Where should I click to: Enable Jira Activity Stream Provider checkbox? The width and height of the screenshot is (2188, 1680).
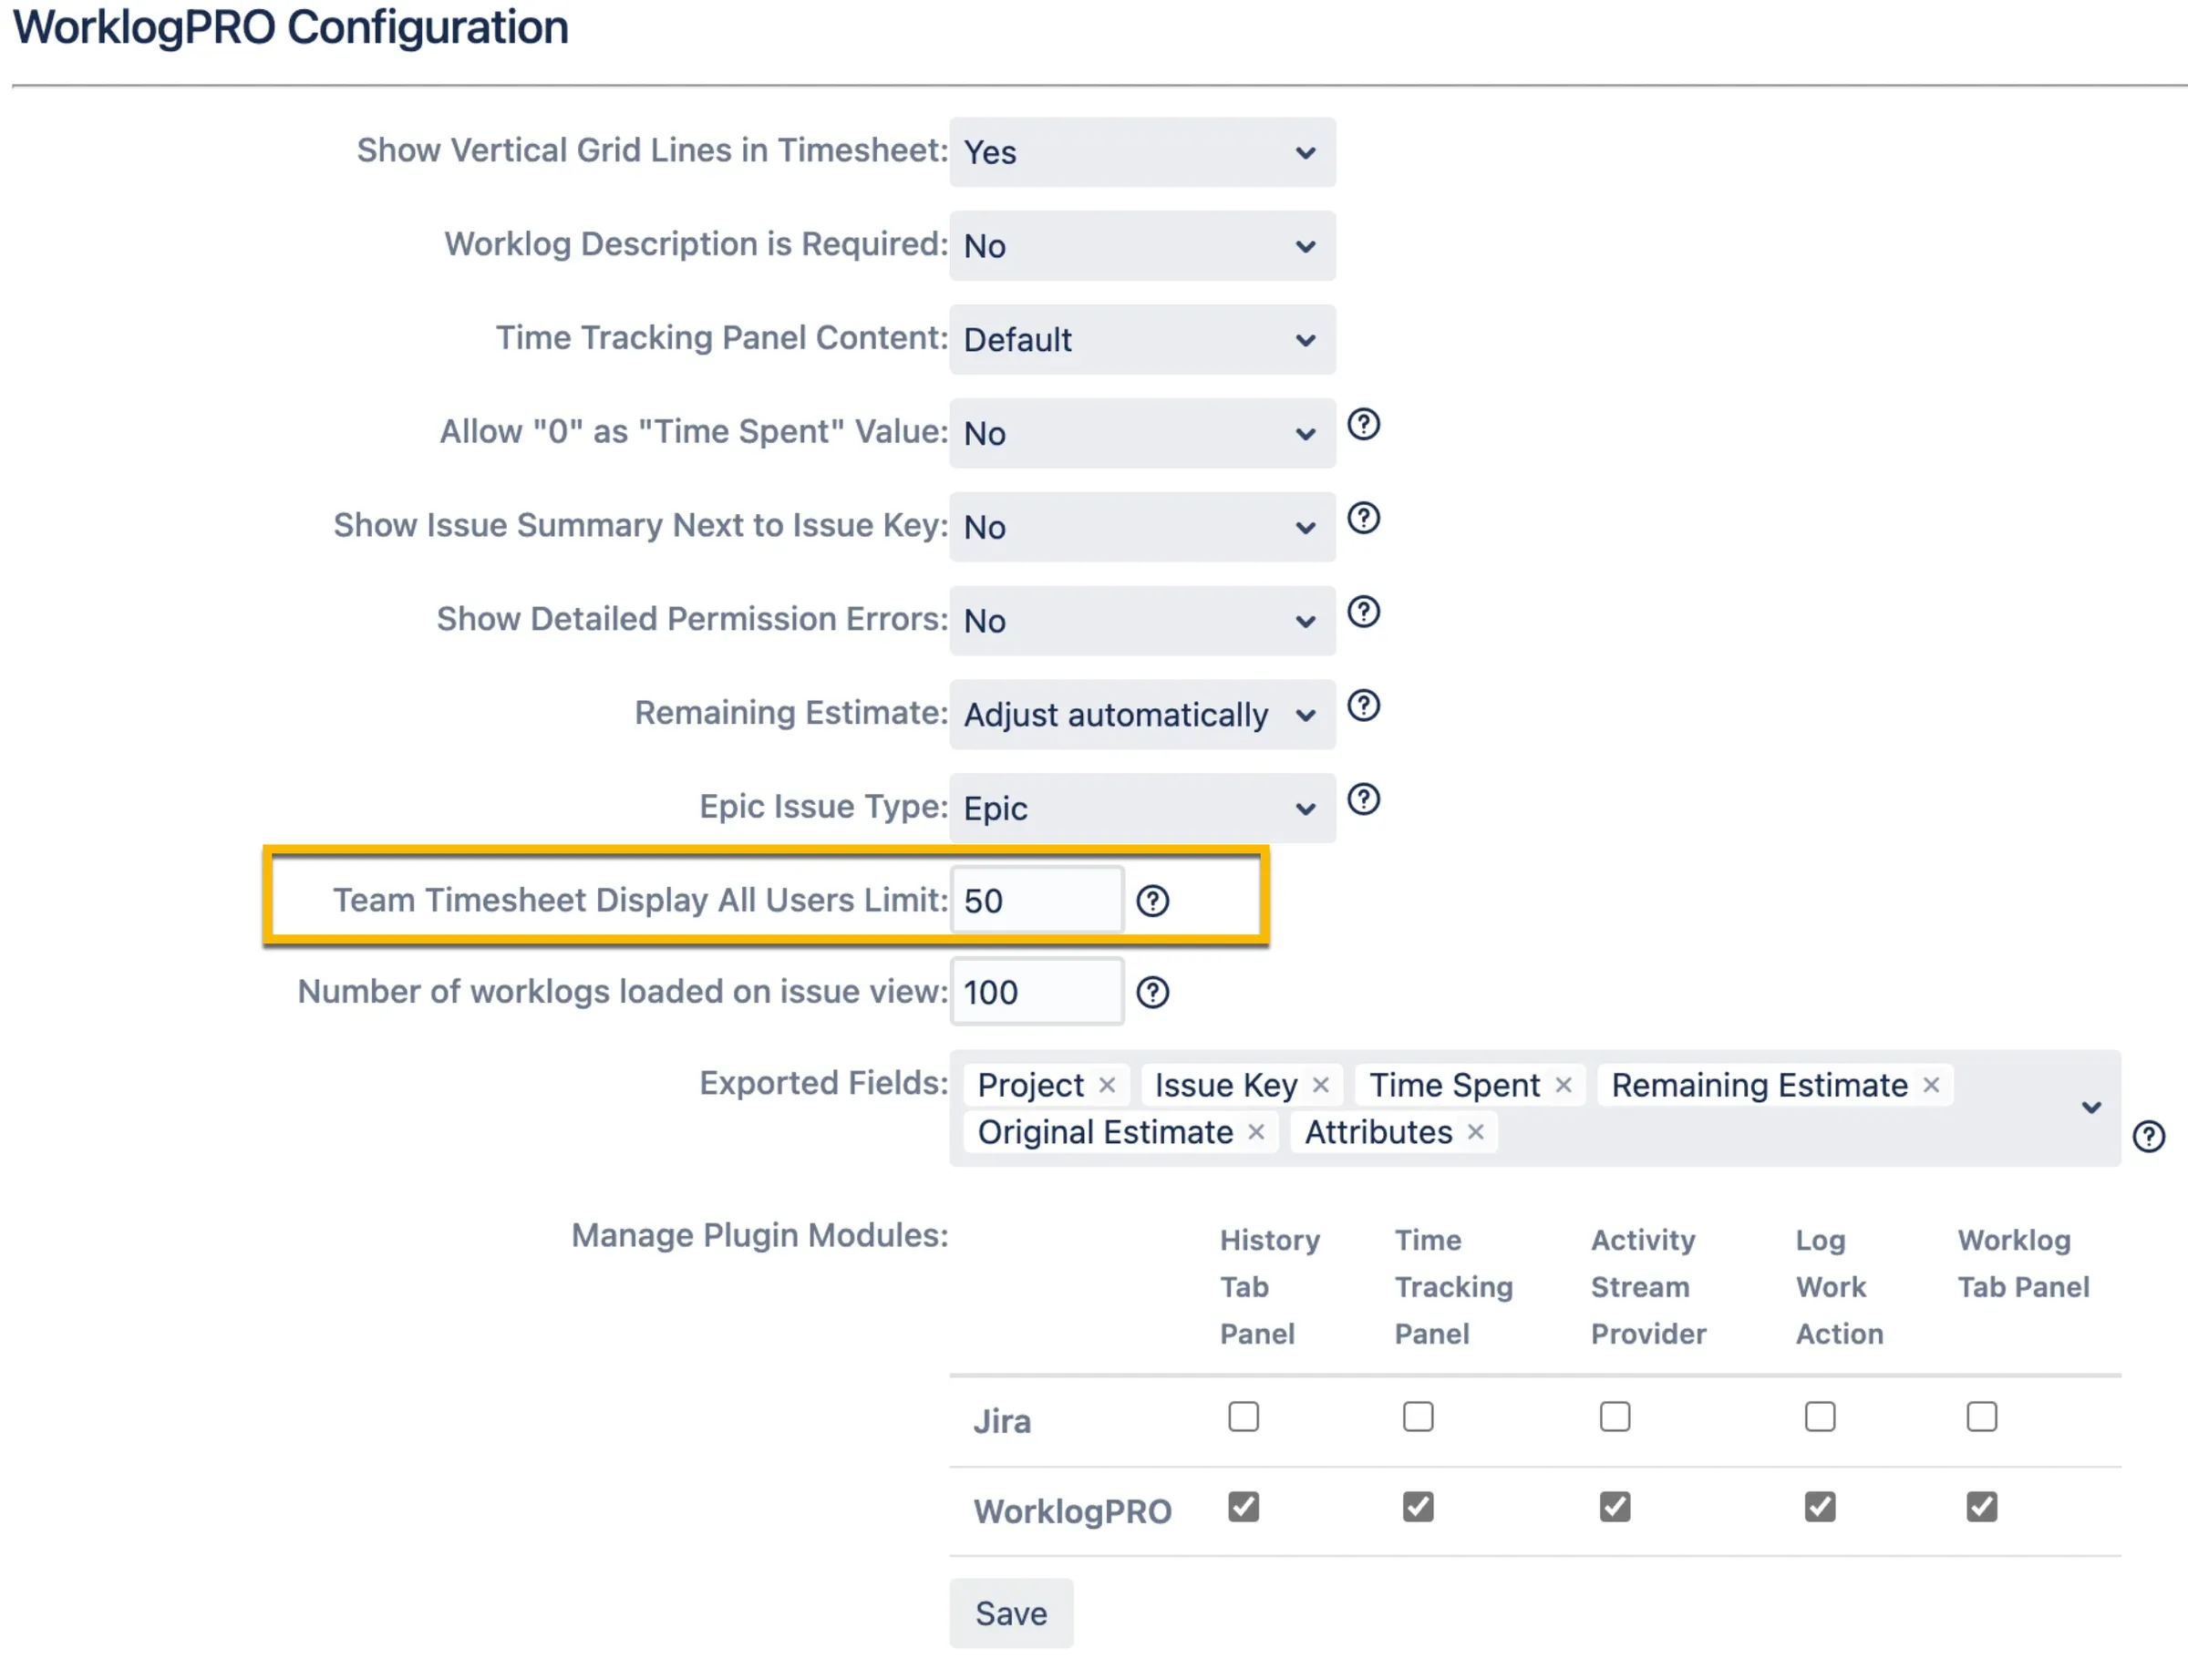tap(1614, 1417)
